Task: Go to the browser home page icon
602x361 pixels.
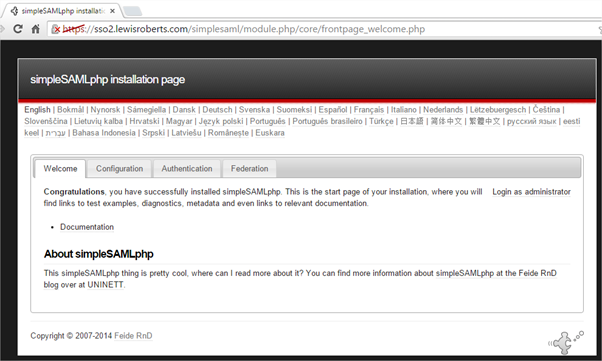Action: click(35, 29)
